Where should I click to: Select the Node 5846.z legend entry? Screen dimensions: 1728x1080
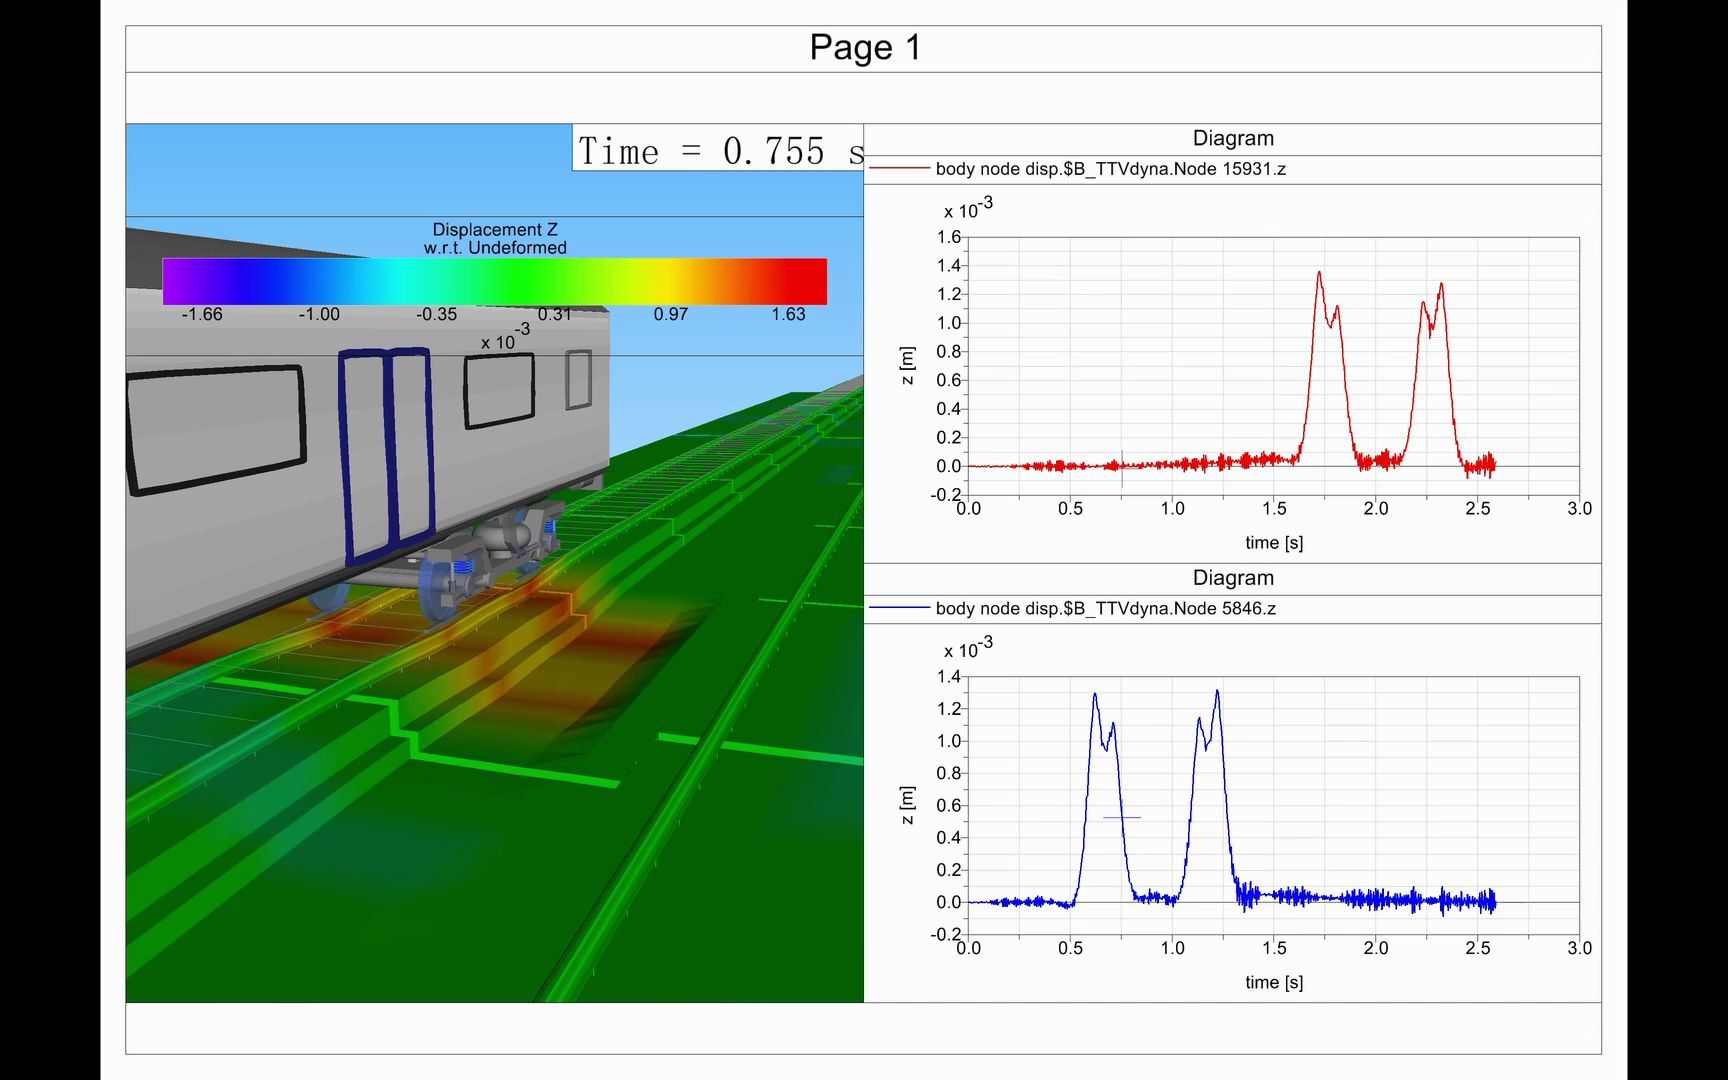tap(1105, 608)
